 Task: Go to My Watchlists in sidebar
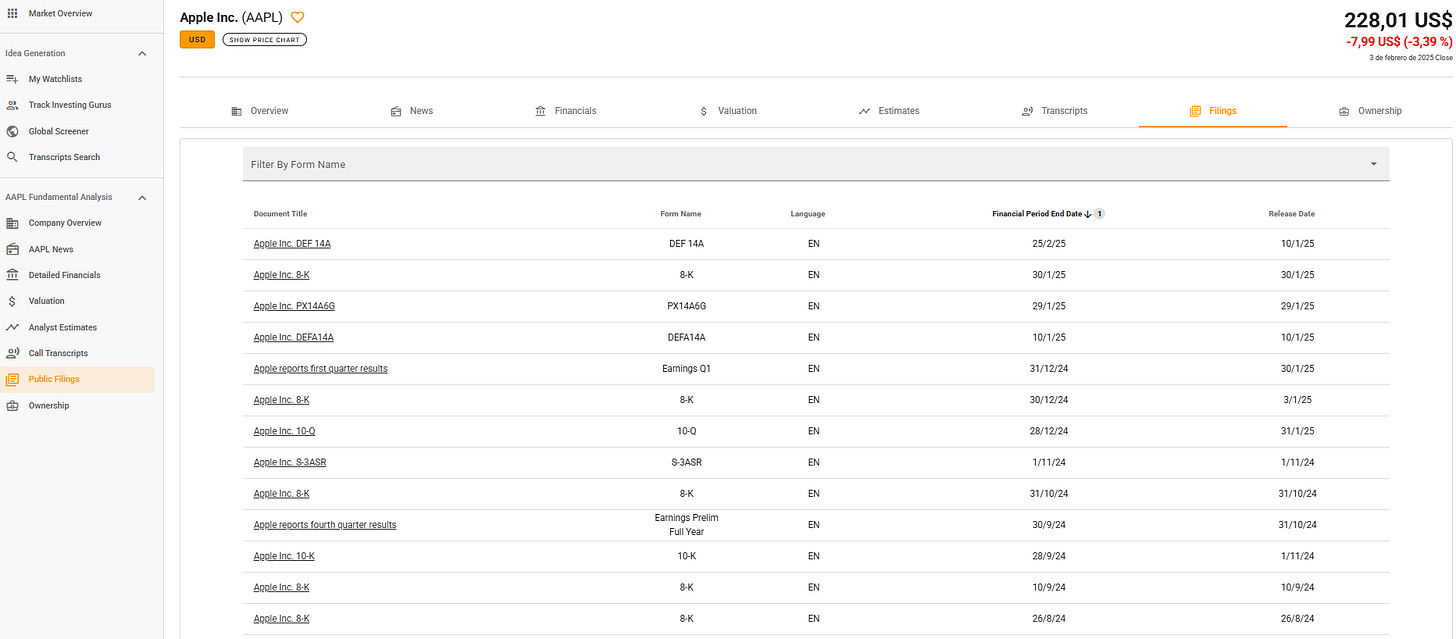(x=55, y=79)
